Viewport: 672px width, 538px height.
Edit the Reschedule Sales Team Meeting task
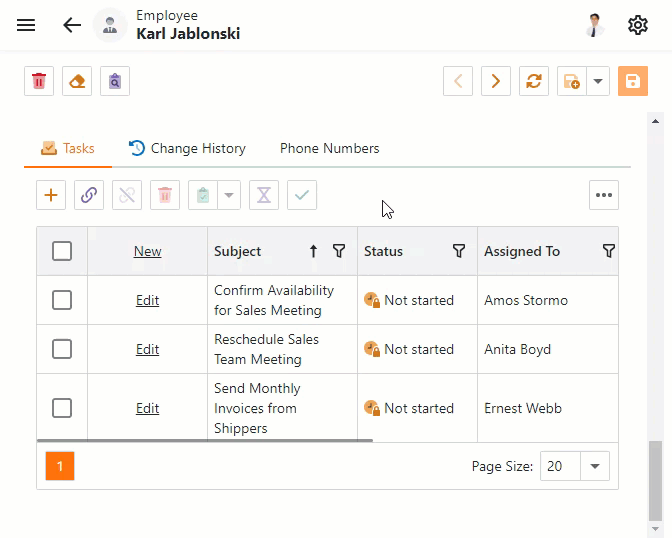[x=147, y=349]
